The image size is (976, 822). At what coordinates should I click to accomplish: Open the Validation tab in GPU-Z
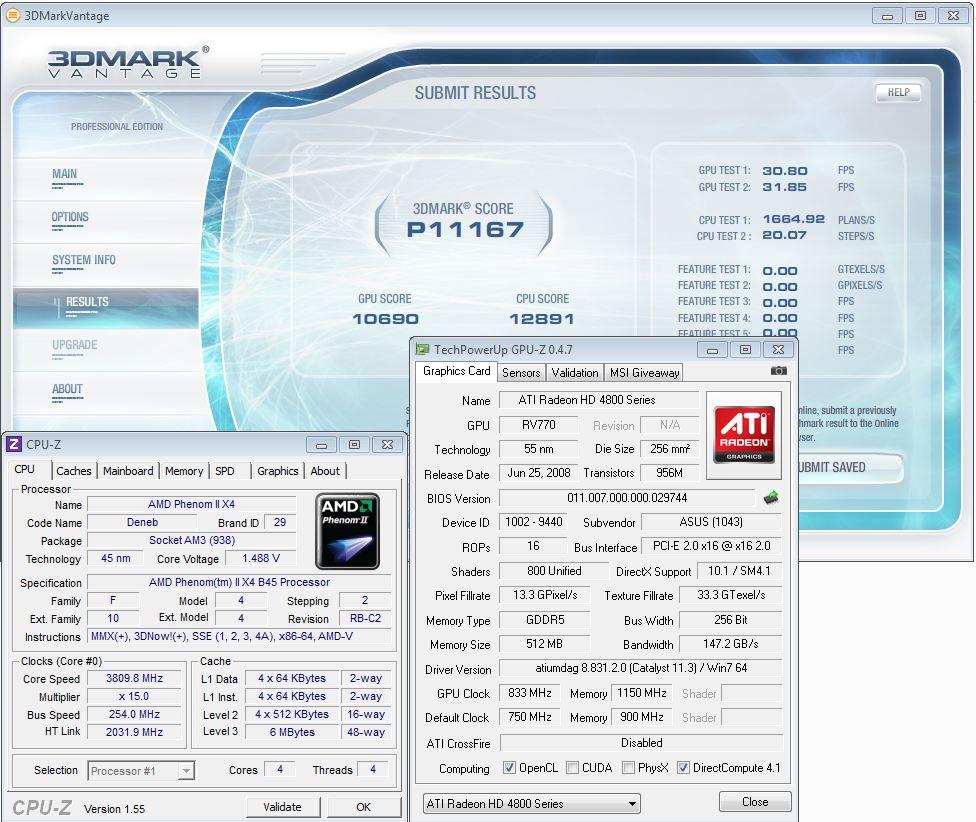point(575,373)
